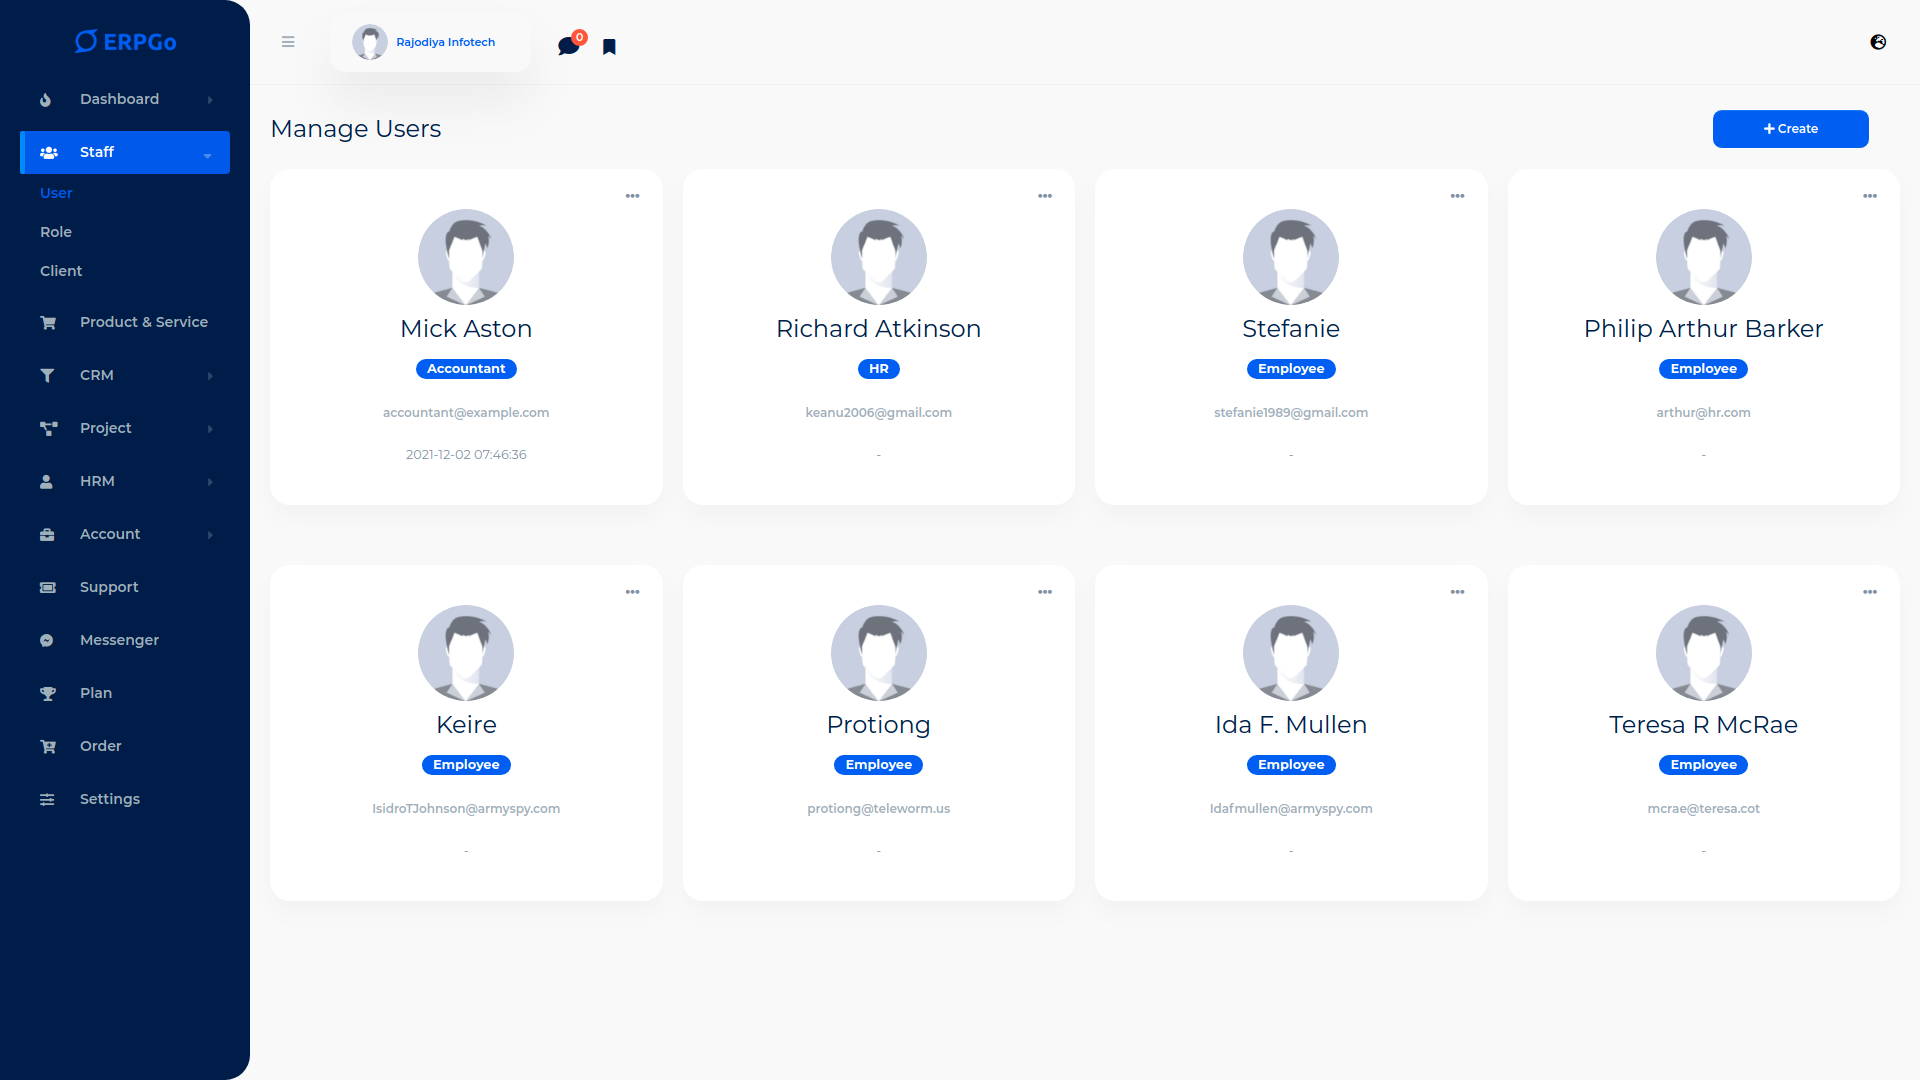Click the hamburger menu icon
Image resolution: width=1920 pixels, height=1080 pixels.
point(288,42)
